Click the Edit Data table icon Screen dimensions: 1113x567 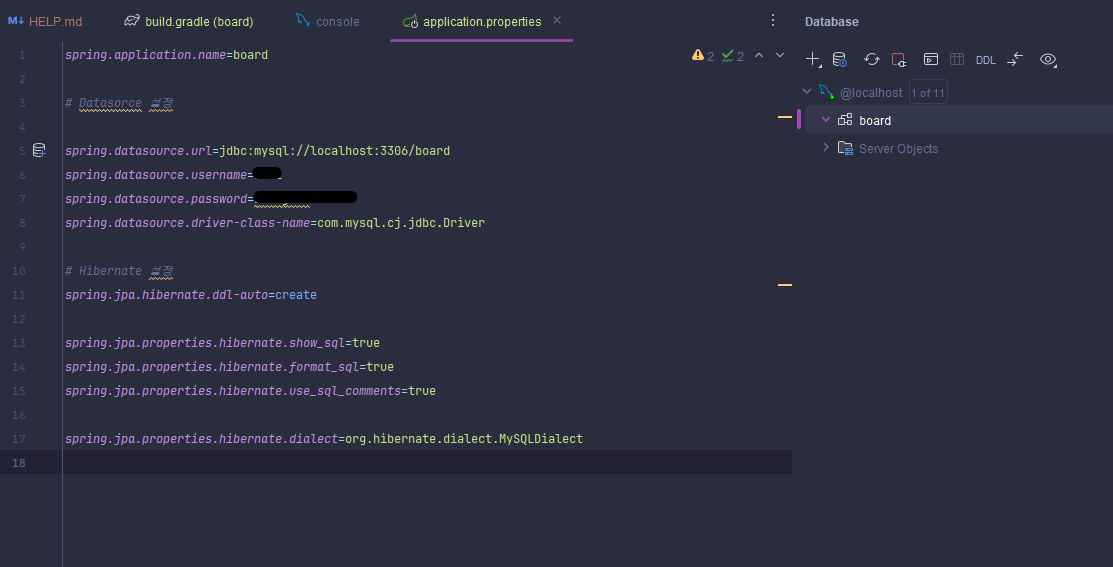[957, 60]
